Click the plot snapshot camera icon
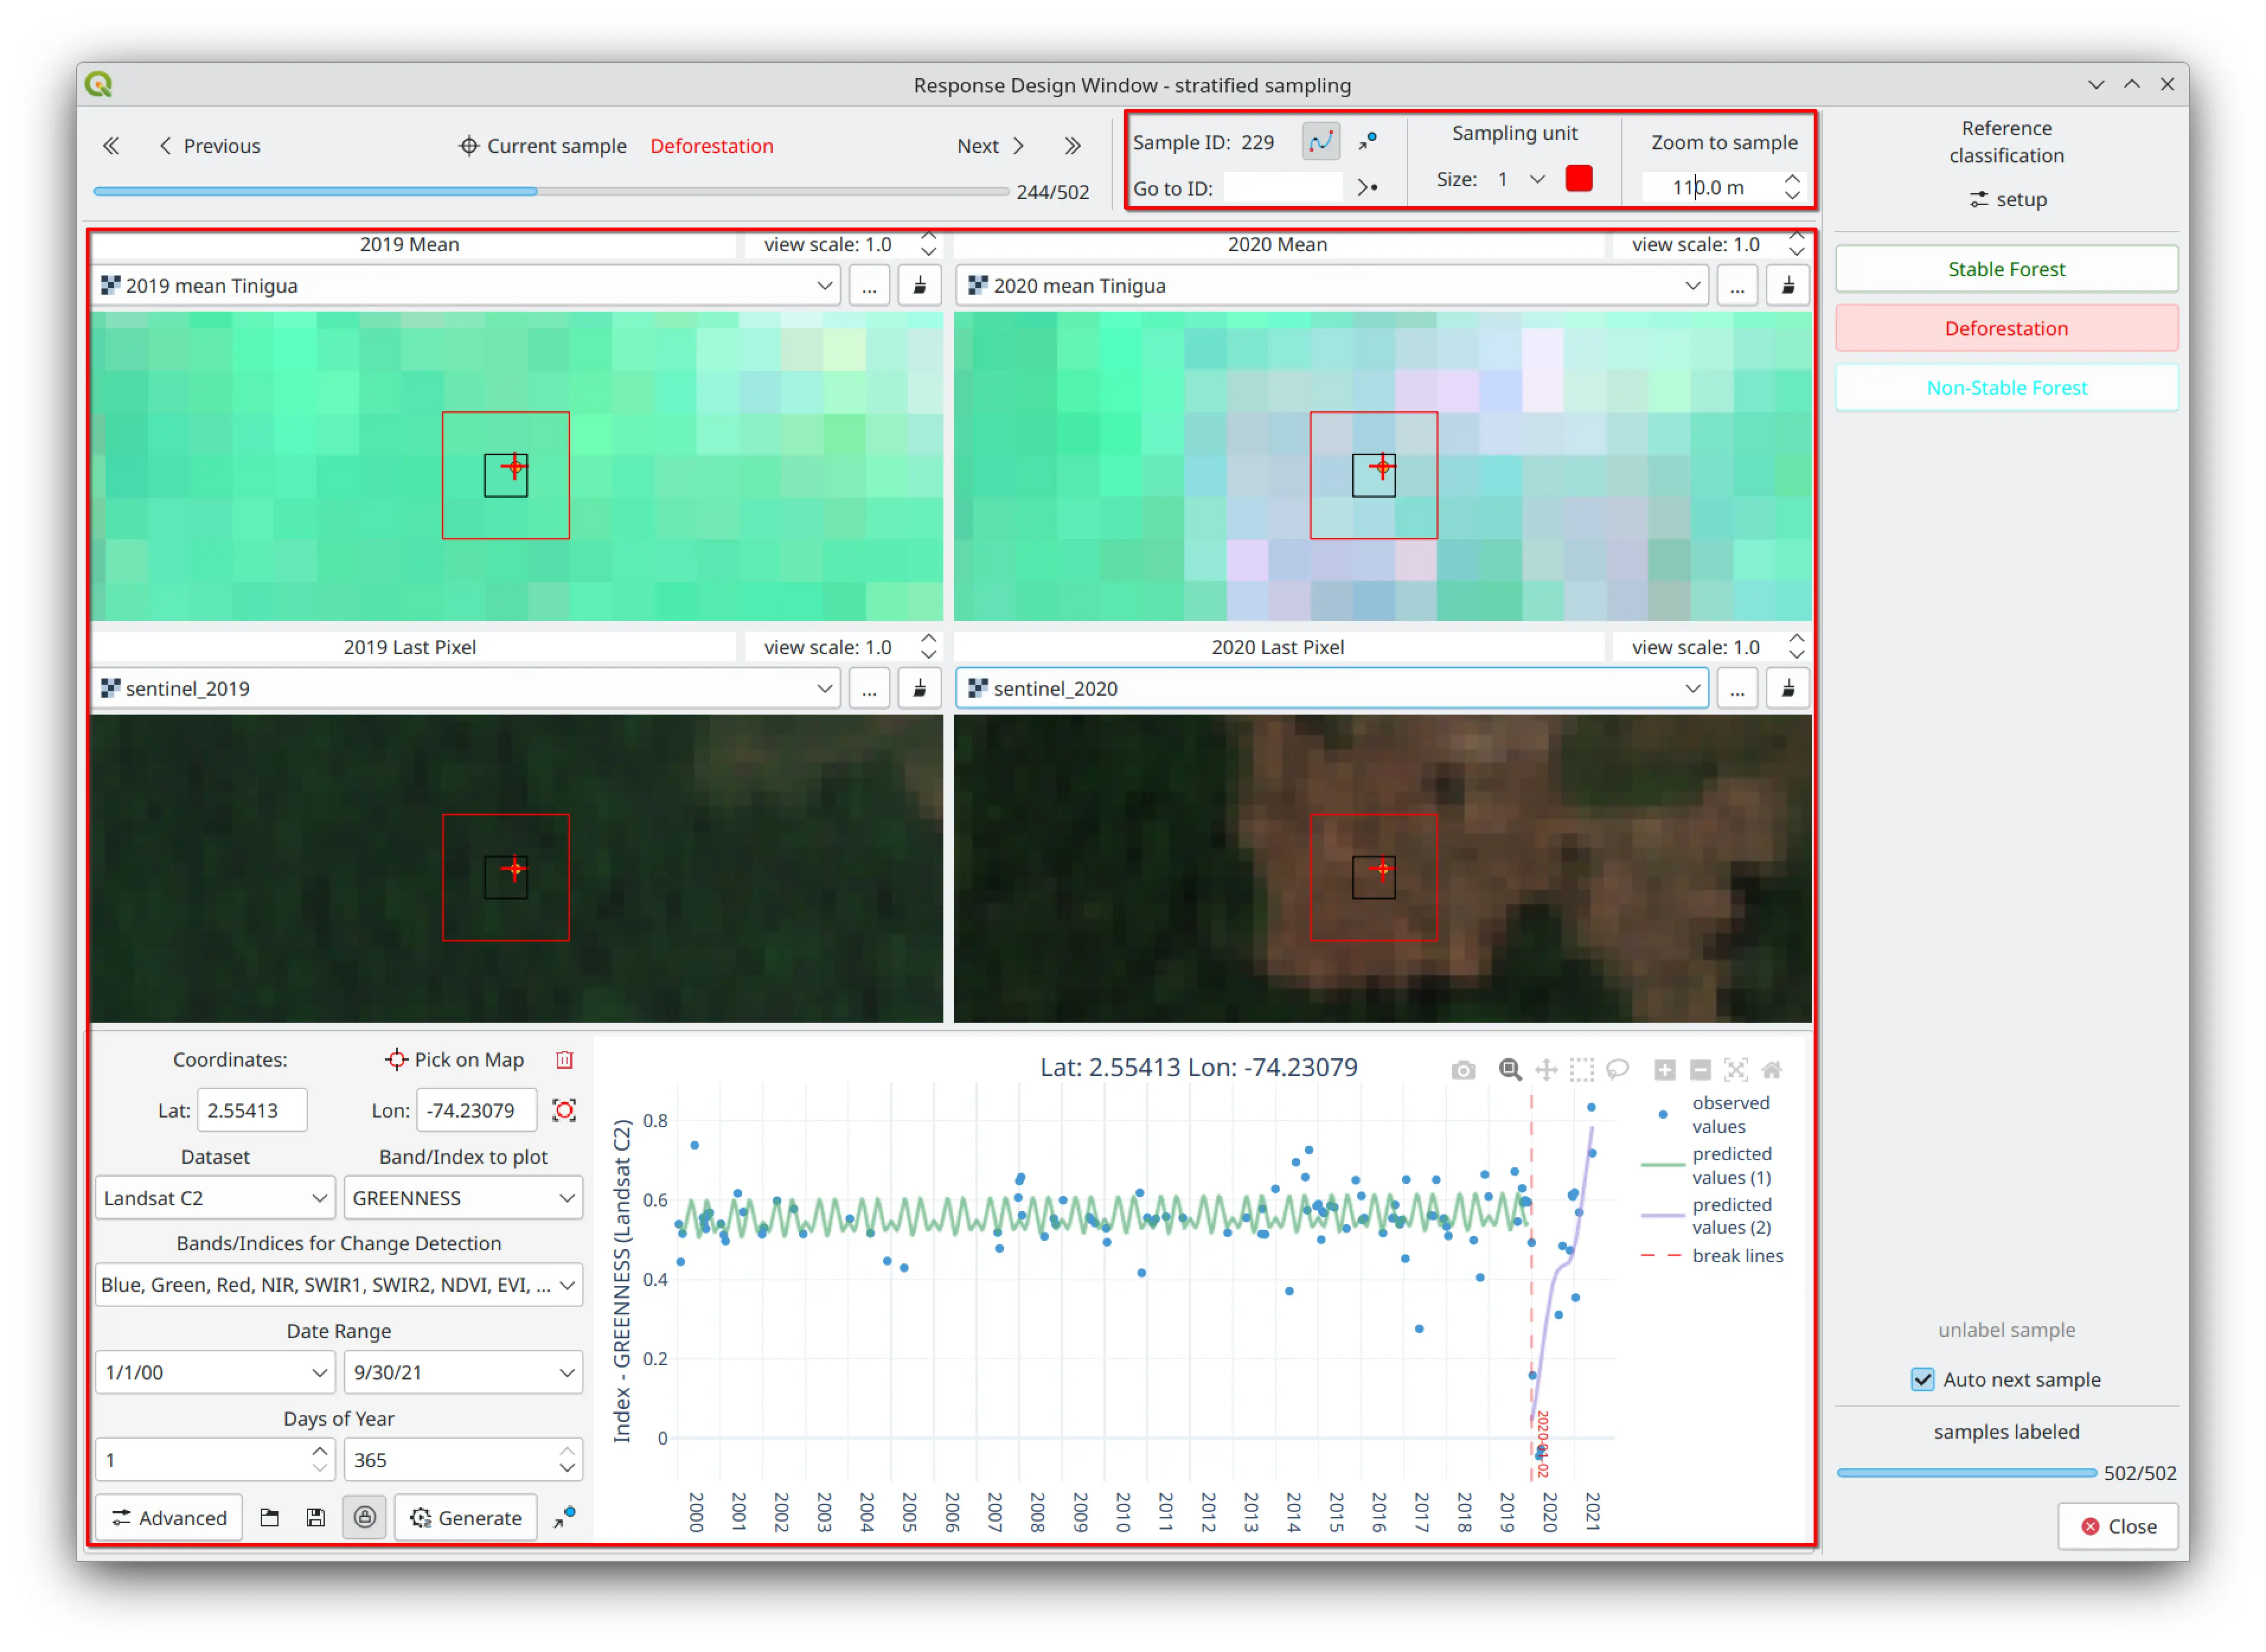 click(1462, 1070)
